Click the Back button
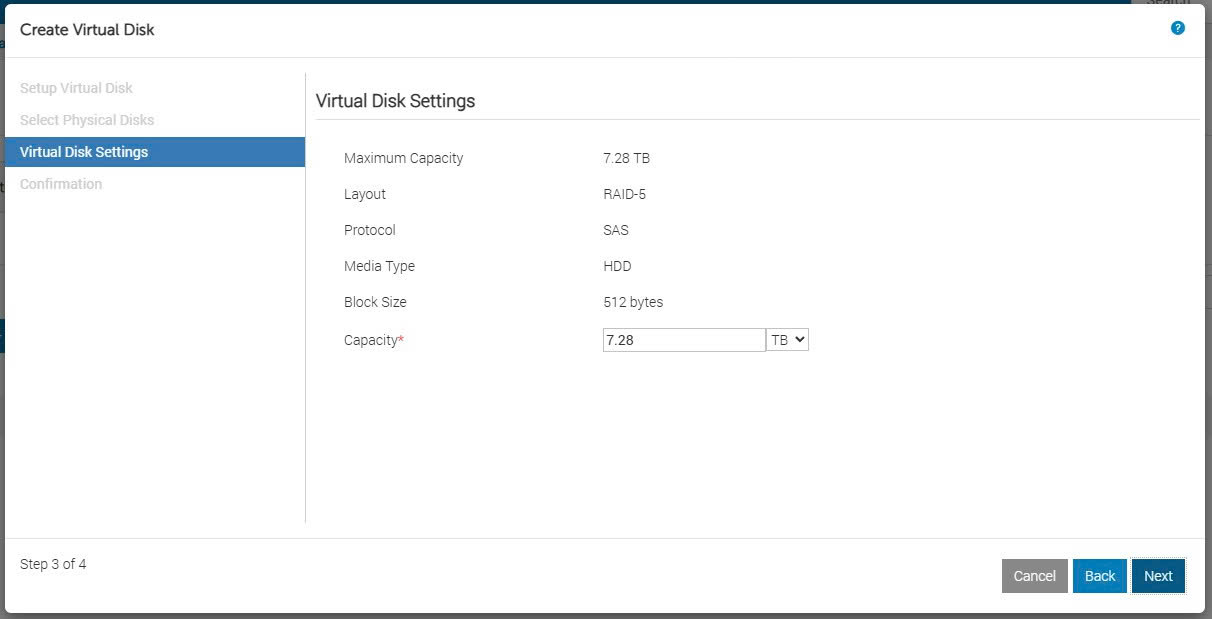Viewport: 1212px width, 619px height. point(1099,576)
